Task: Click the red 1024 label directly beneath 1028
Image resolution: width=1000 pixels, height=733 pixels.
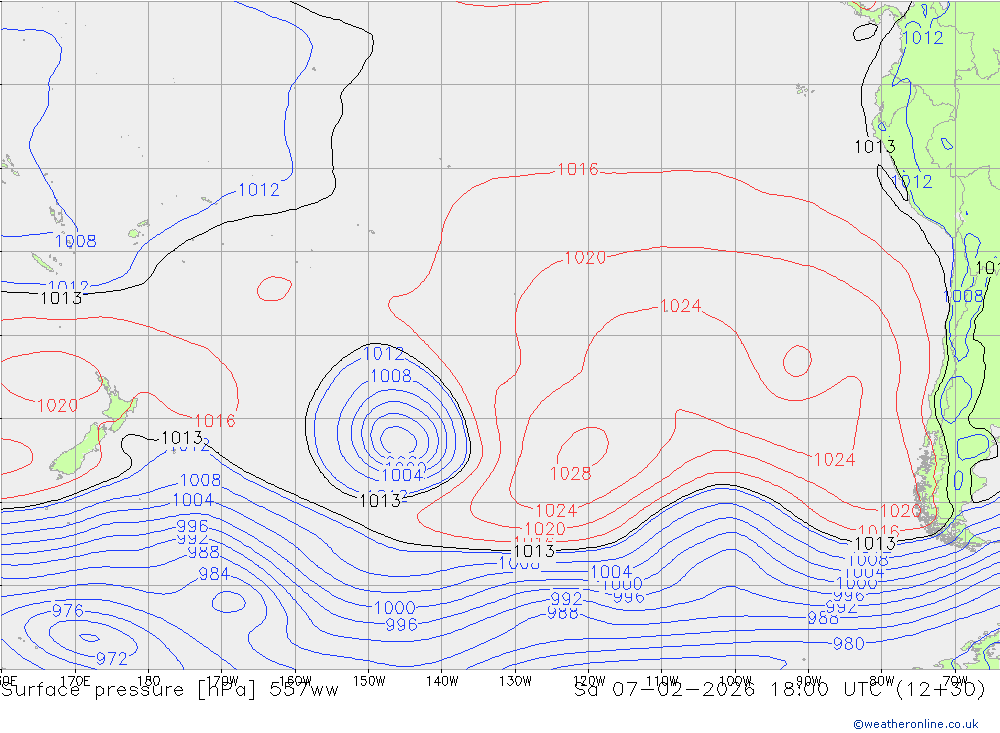Action: 556,510
